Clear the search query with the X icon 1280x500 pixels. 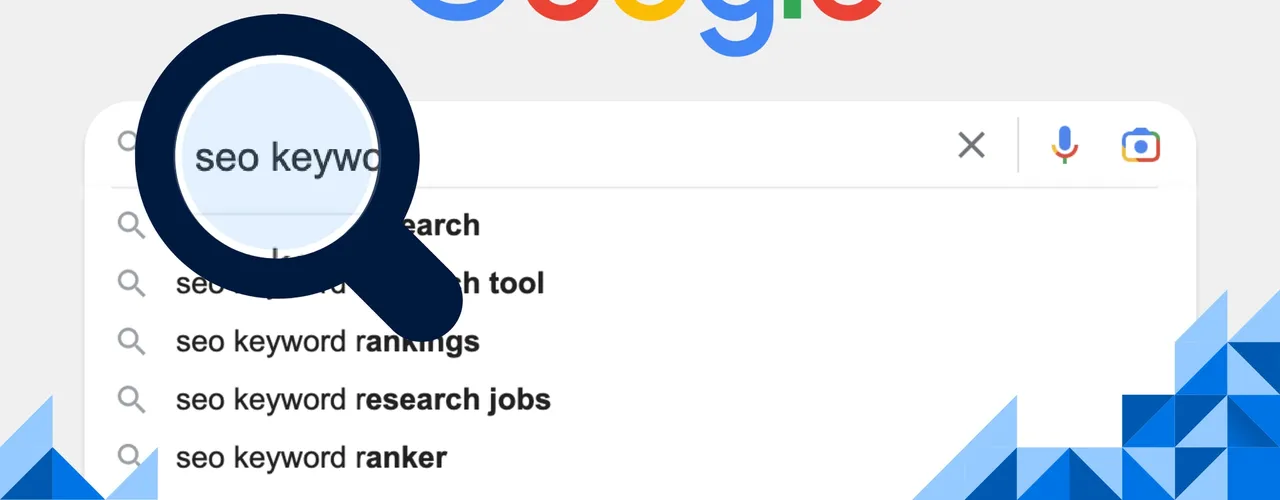pos(971,146)
